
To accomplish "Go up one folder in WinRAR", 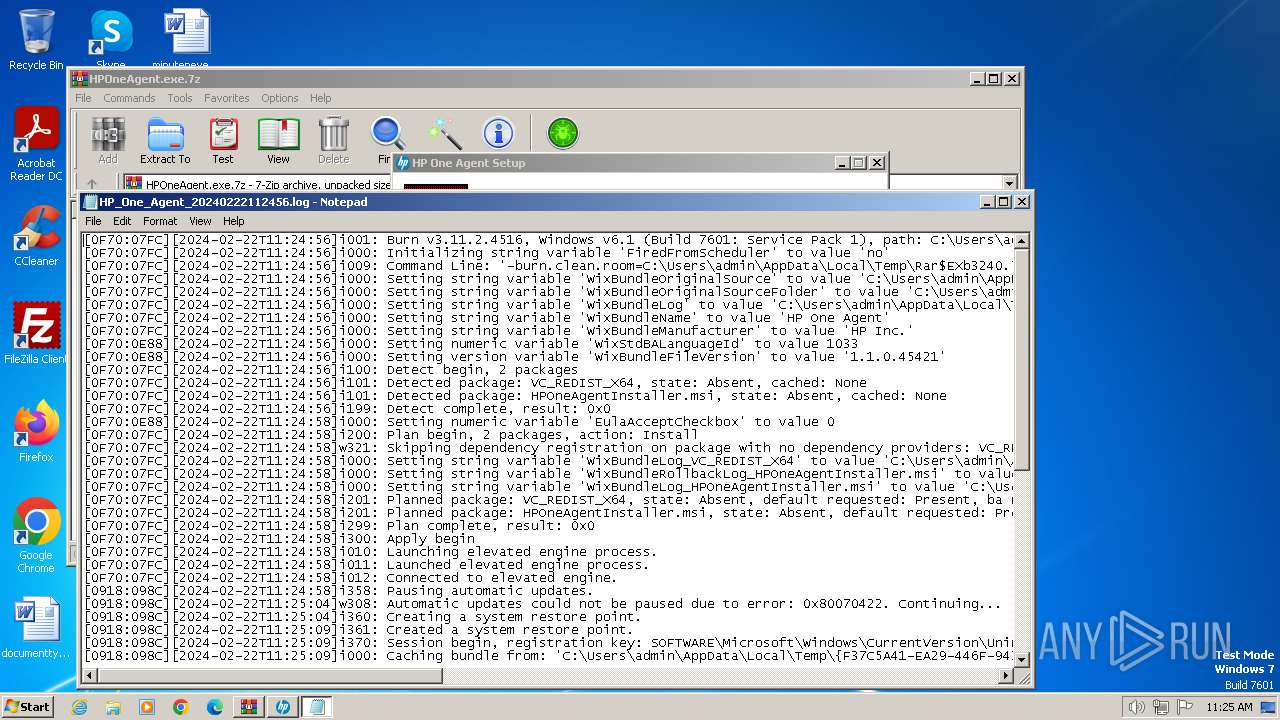I will 92,184.
